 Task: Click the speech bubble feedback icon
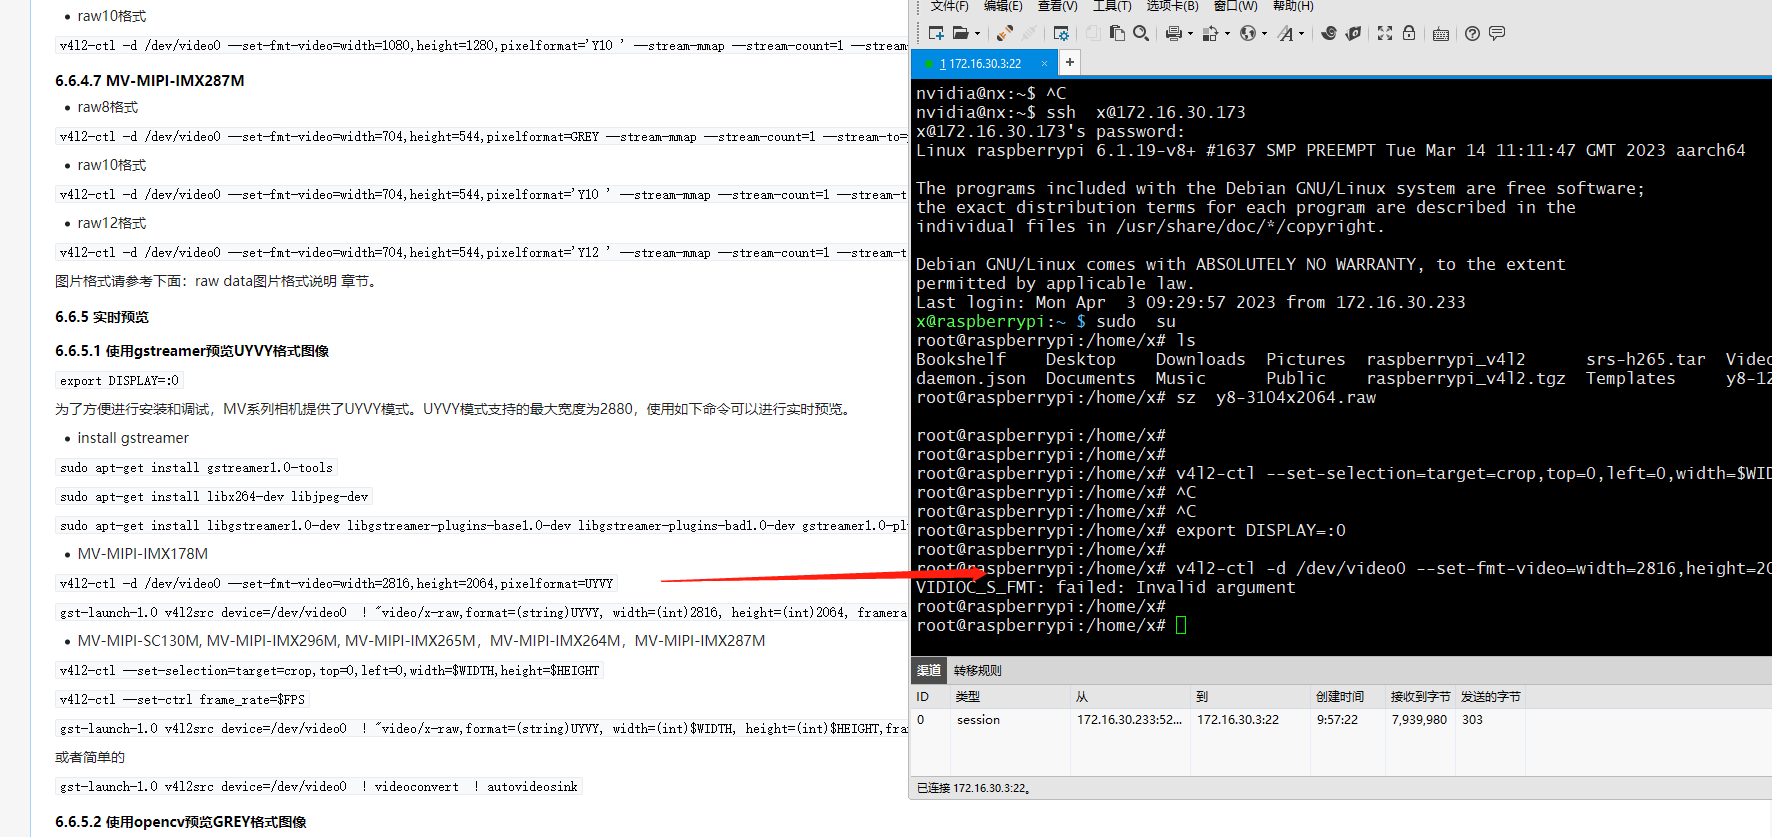tap(1497, 33)
